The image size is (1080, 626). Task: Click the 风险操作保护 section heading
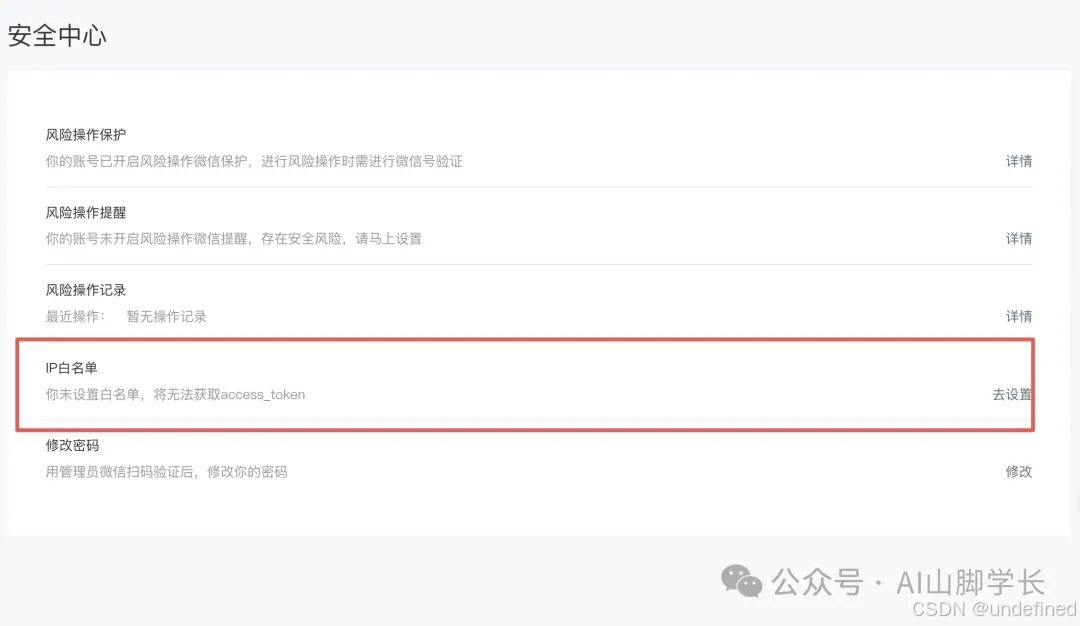87,134
